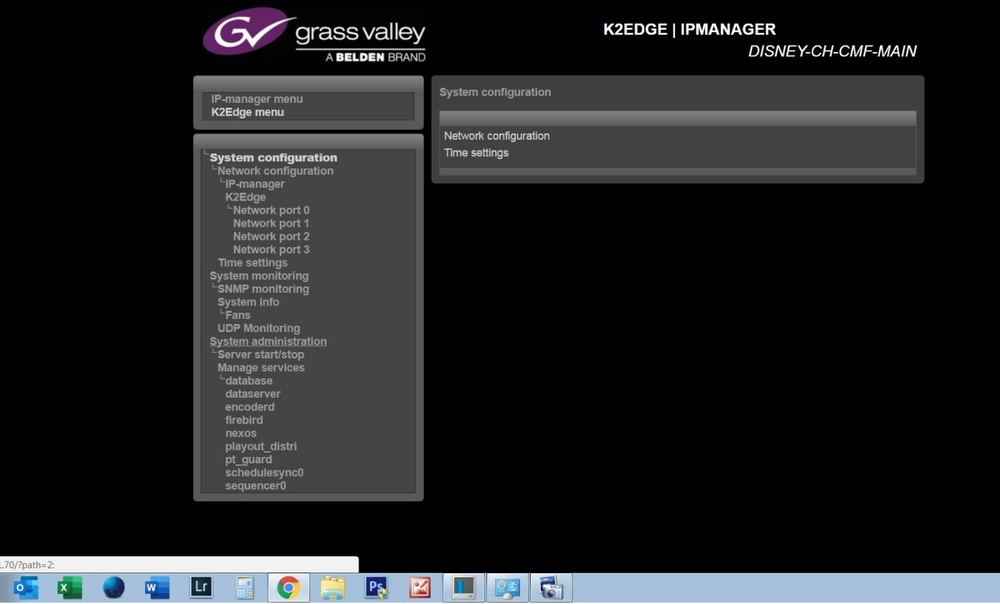1000x604 pixels.
Task: Open Microsoft Word from the taskbar
Action: (x=156, y=588)
